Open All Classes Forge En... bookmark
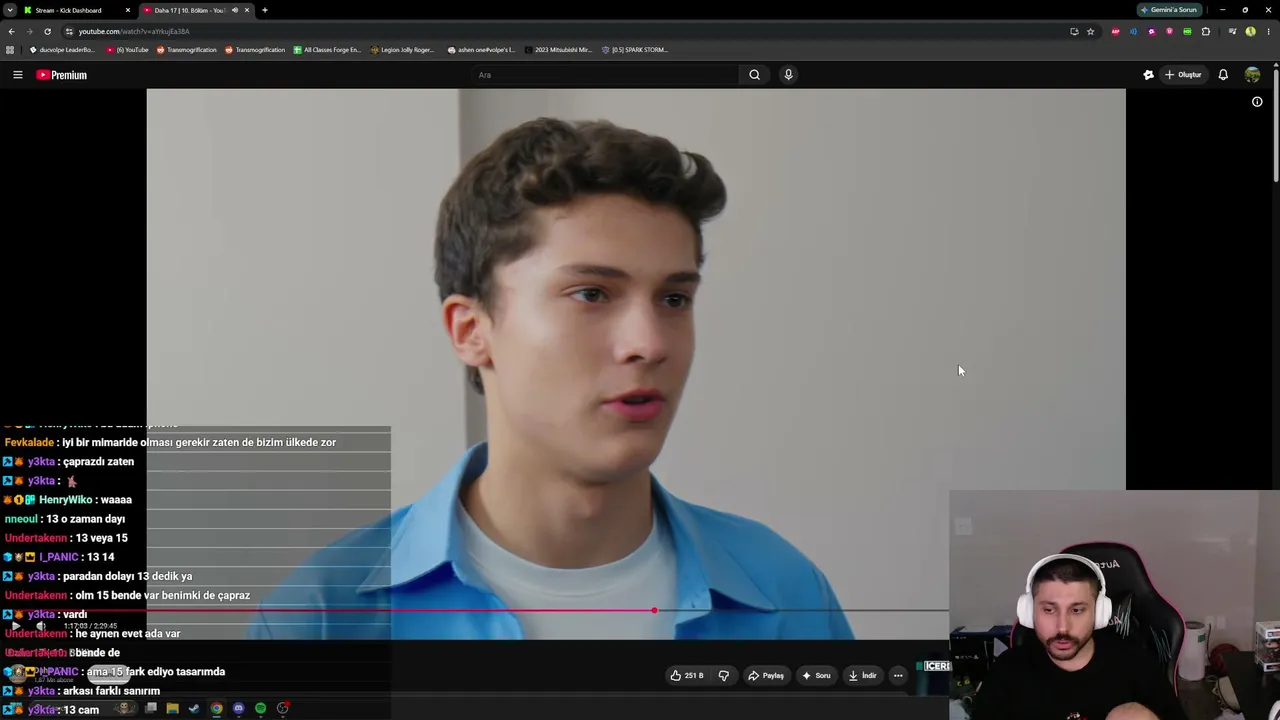The width and height of the screenshot is (1280, 720). [327, 50]
